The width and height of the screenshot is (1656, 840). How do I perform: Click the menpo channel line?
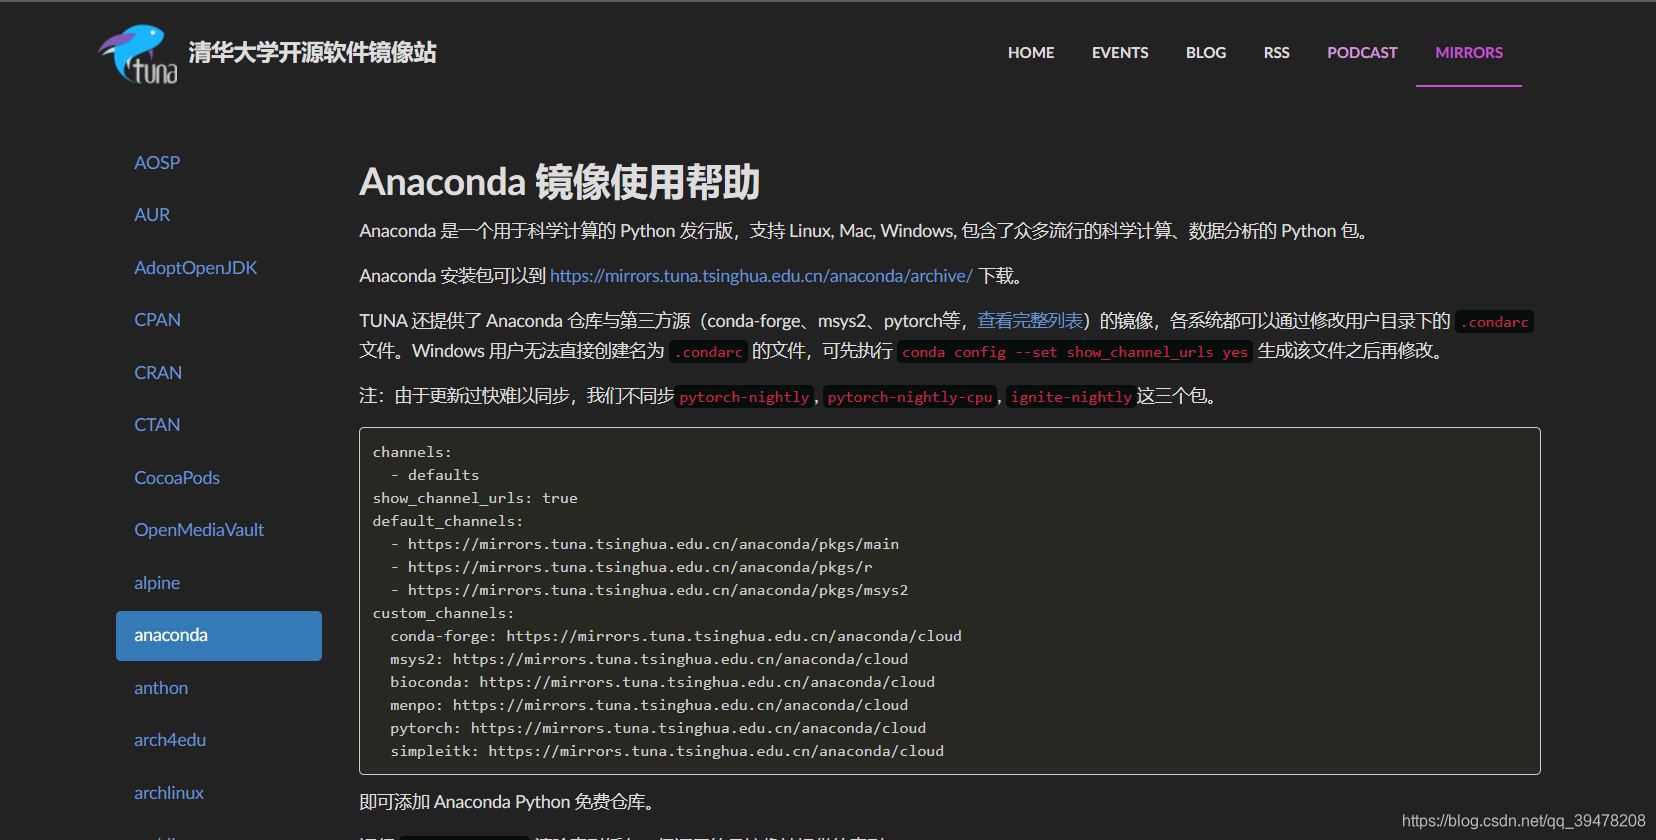pyautogui.click(x=649, y=705)
